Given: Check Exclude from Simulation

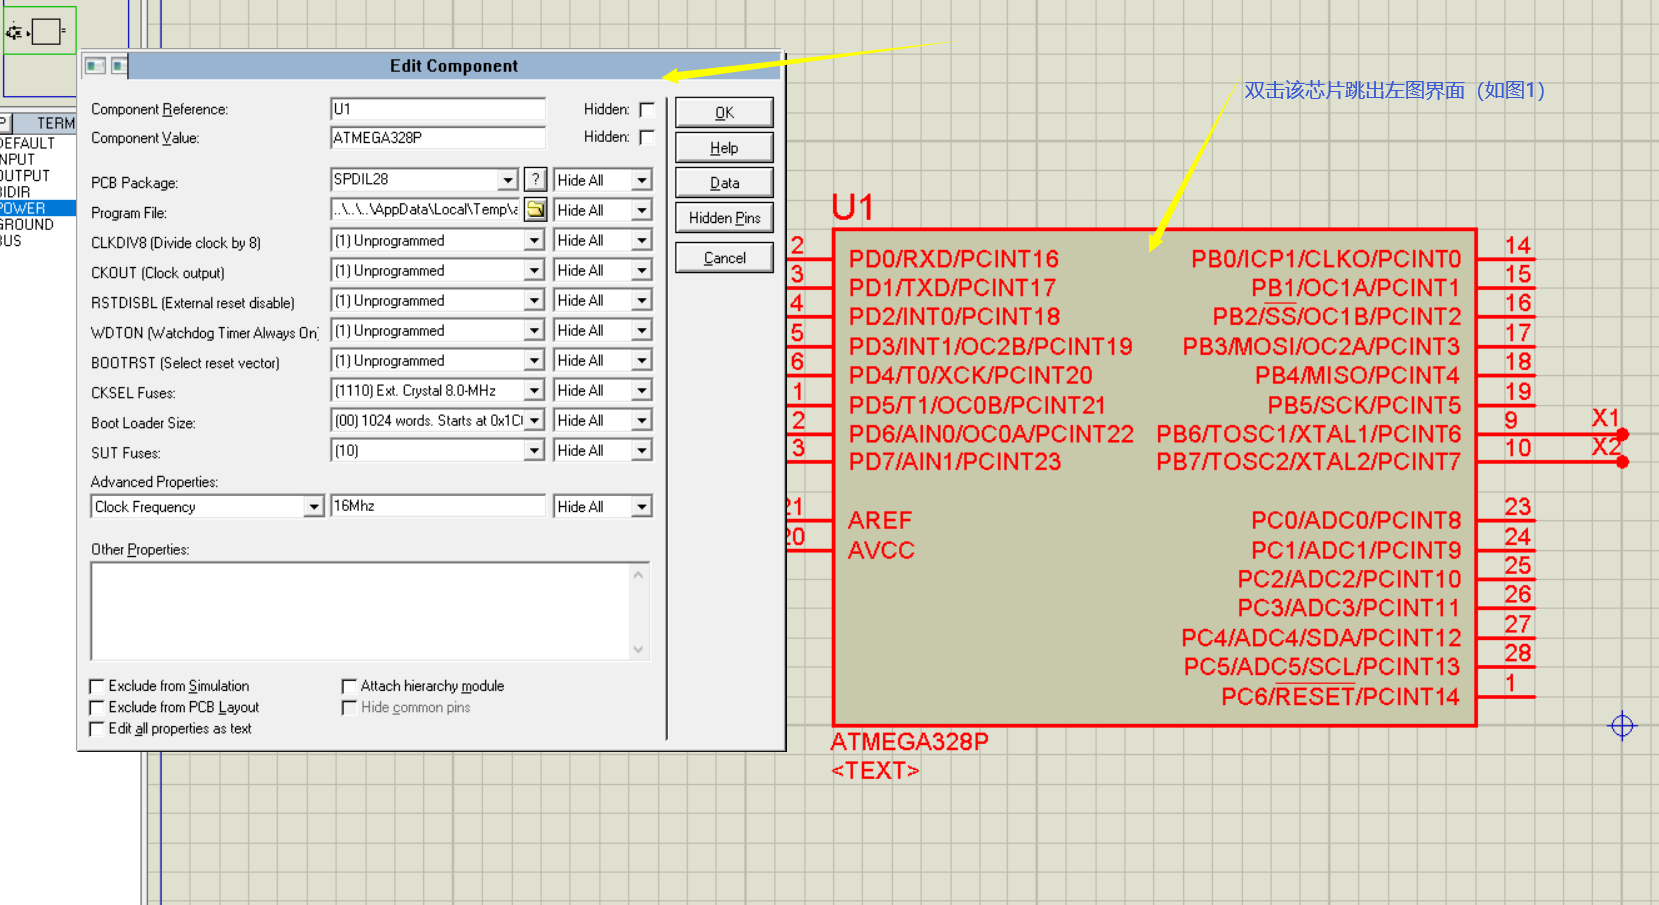Looking at the screenshot, I should click(x=96, y=686).
